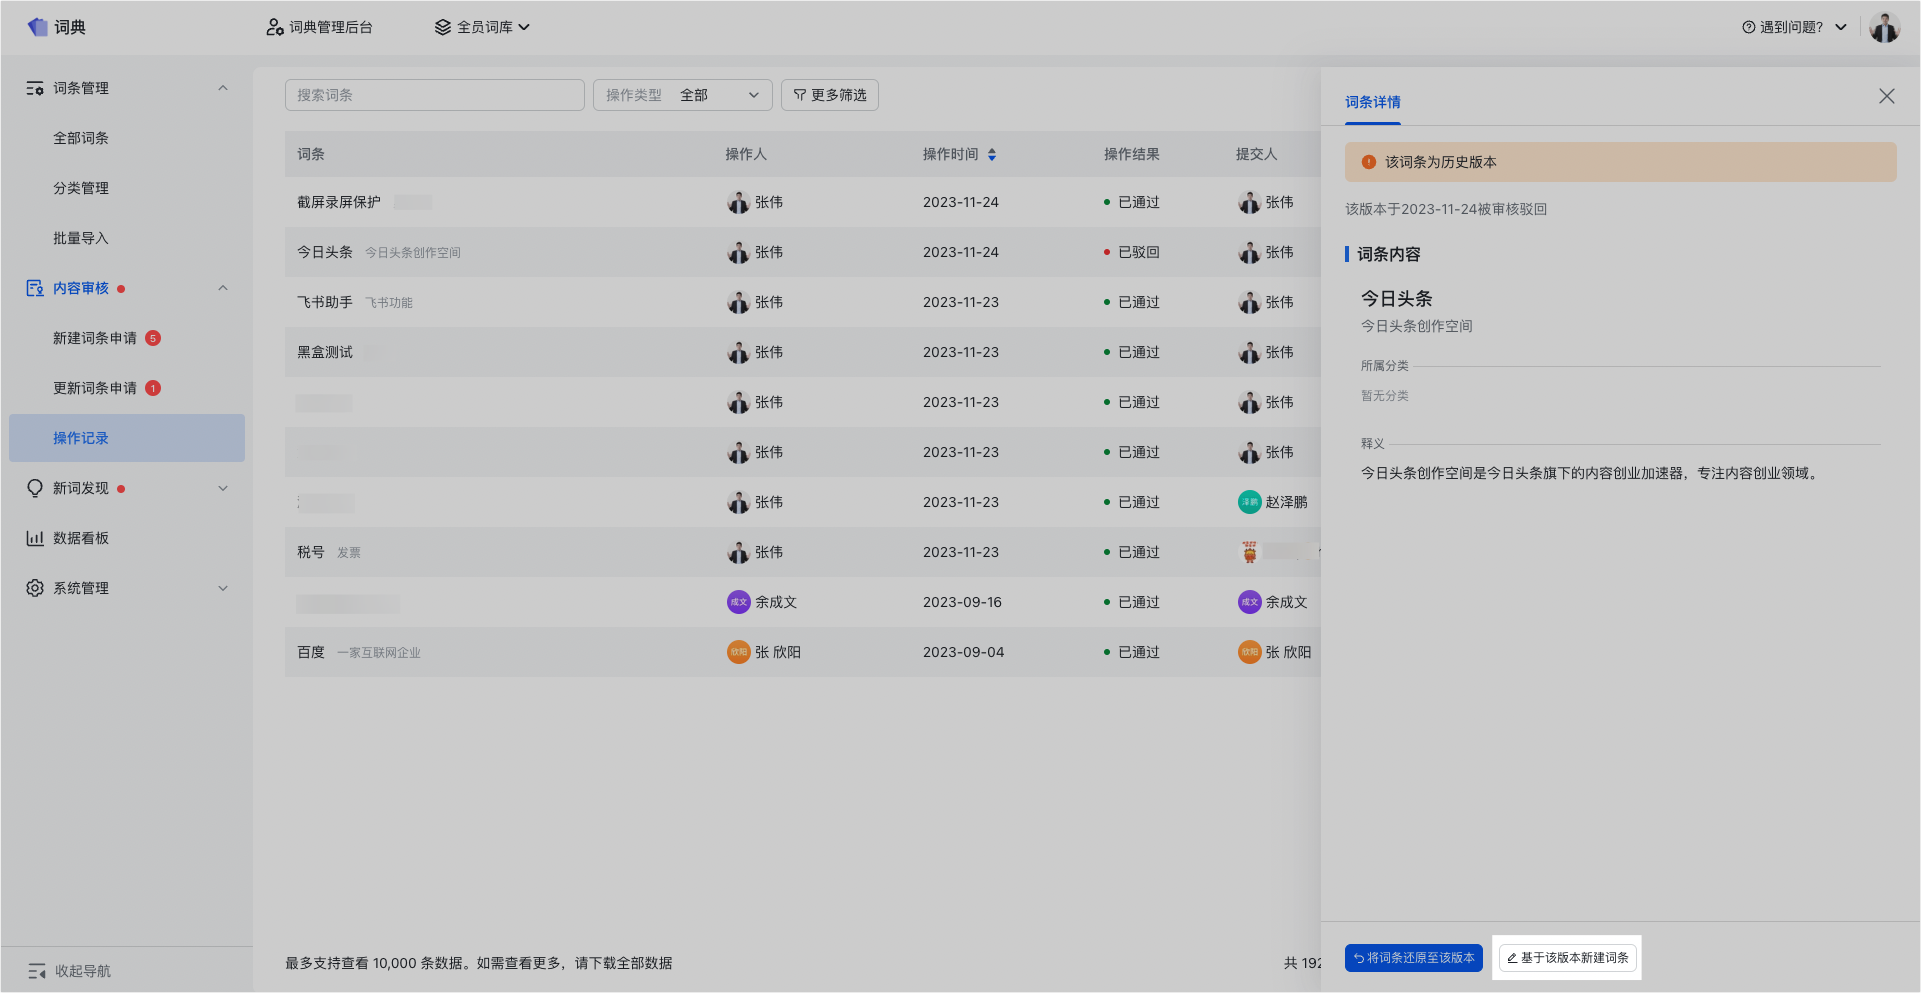The width and height of the screenshot is (1921, 993).
Task: Open 批量导入 in the sidebar
Action: [81, 238]
